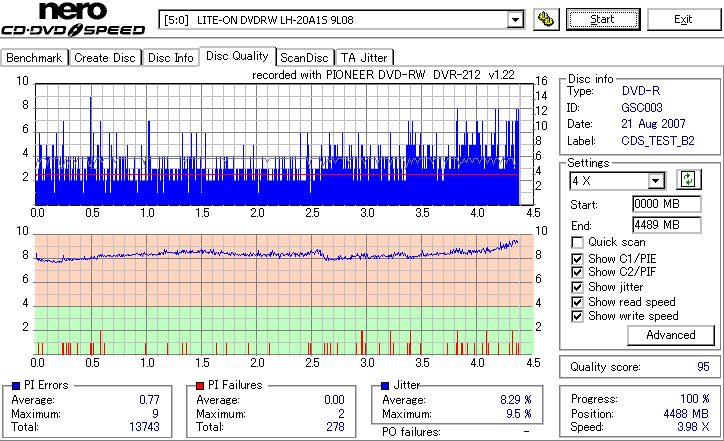The height and width of the screenshot is (441, 724).
Task: Click Progress value 100 %
Action: point(695,399)
